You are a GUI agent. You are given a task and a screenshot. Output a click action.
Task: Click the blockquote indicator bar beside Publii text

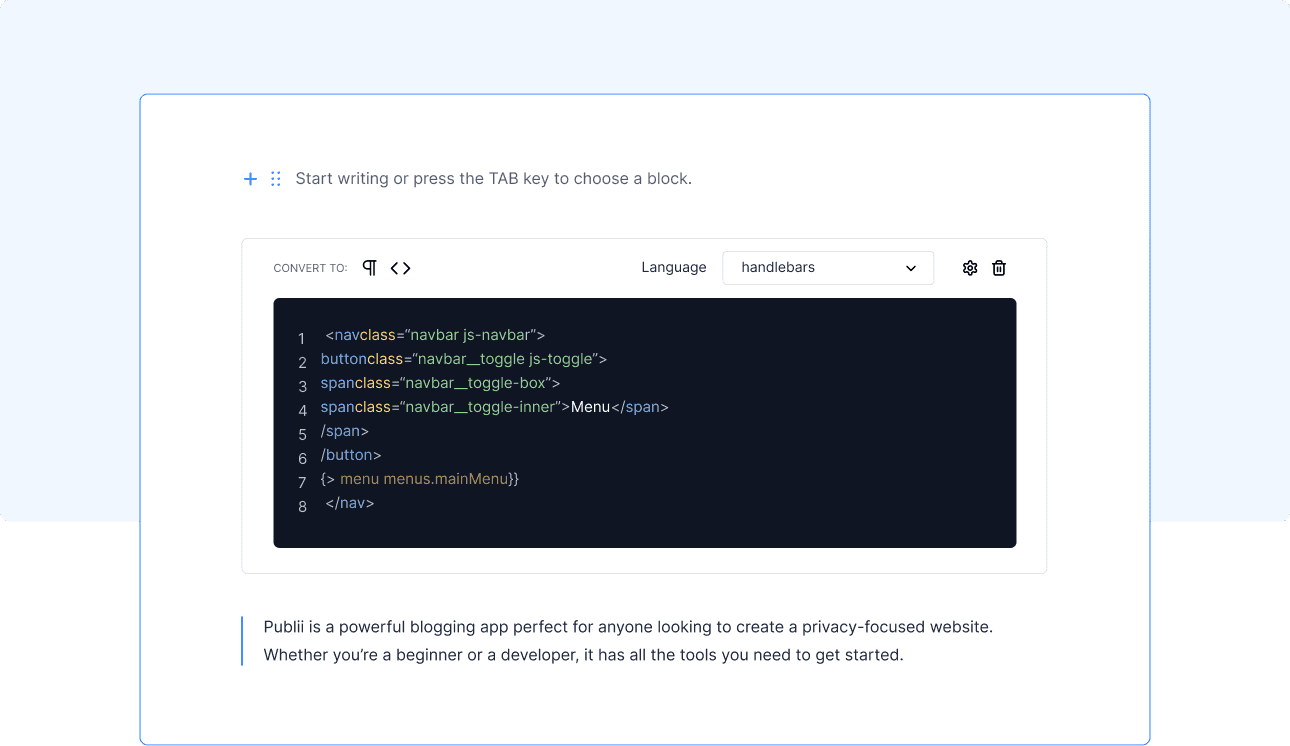tap(241, 640)
